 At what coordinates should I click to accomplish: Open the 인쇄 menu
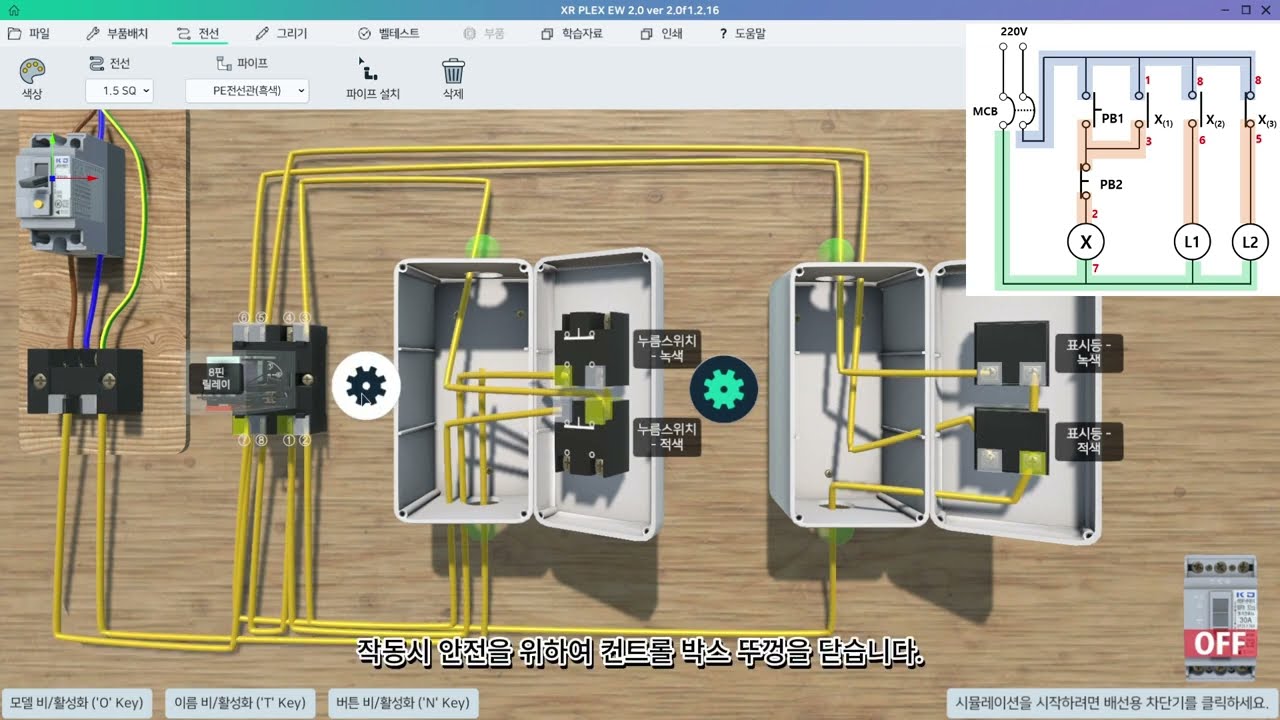click(x=661, y=33)
